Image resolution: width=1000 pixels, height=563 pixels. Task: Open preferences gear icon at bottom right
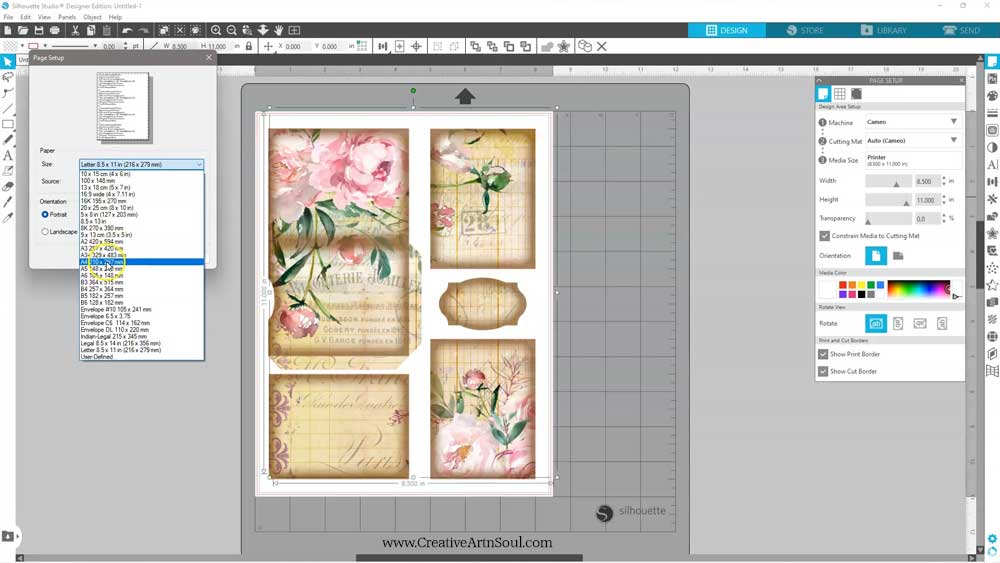point(992,539)
